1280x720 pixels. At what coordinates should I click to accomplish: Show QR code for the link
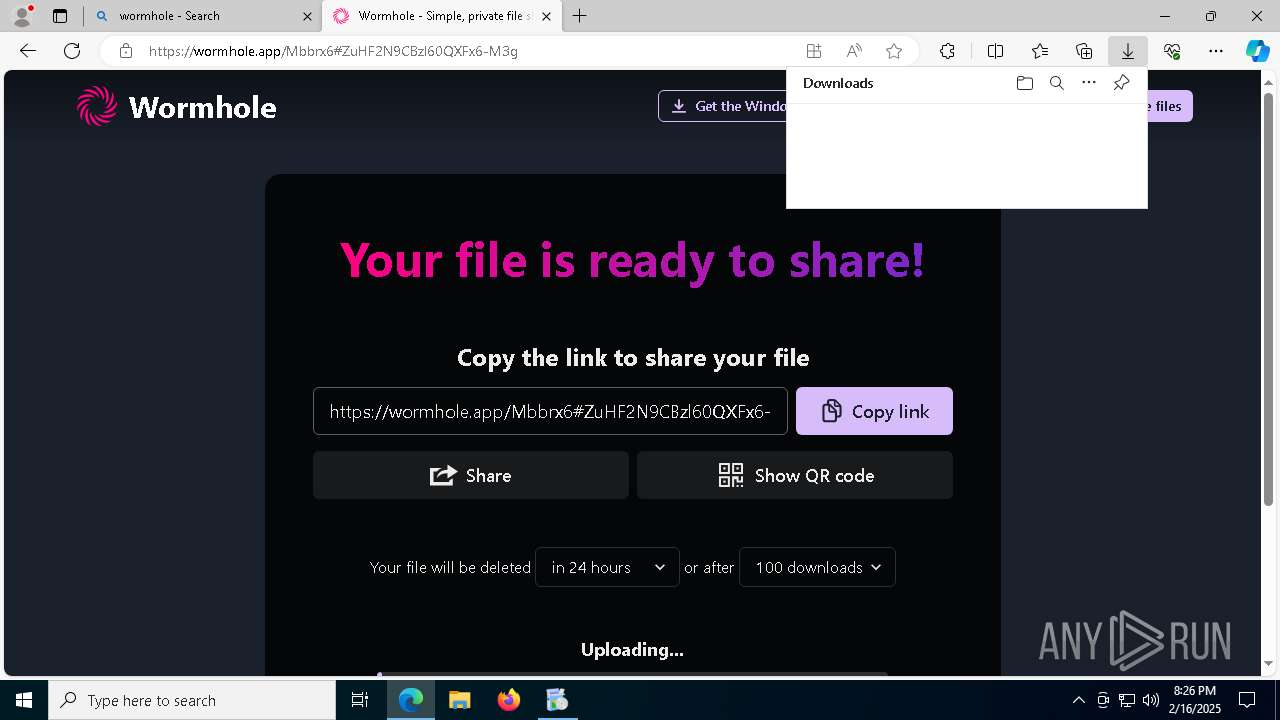coord(795,475)
